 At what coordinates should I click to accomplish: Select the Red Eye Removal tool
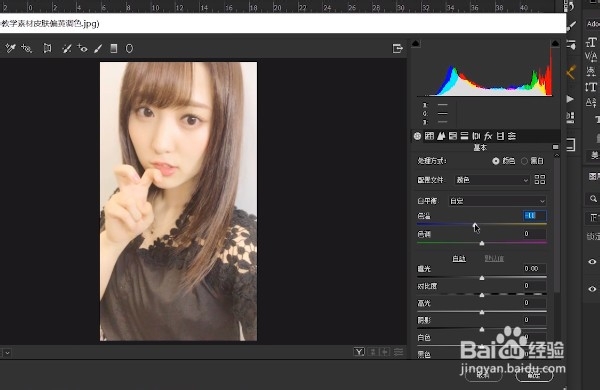tap(82, 48)
